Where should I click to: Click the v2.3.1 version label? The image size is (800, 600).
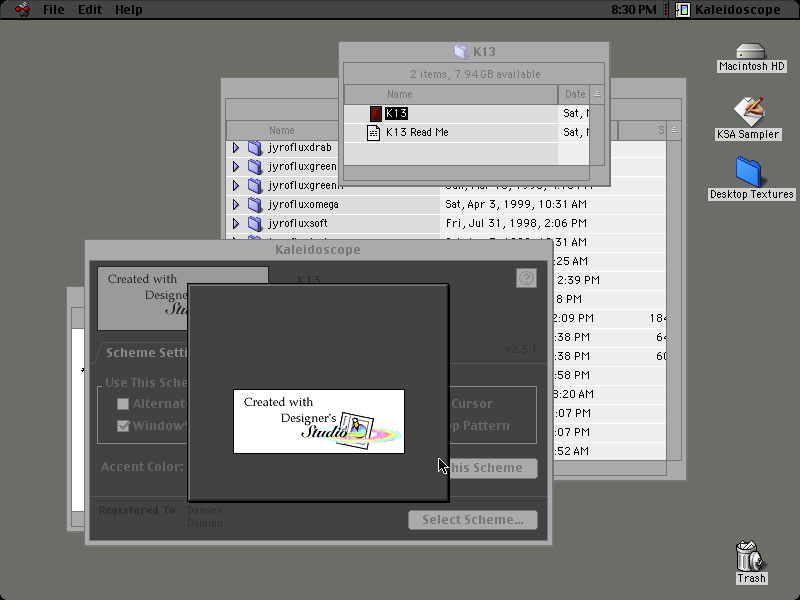coord(520,349)
